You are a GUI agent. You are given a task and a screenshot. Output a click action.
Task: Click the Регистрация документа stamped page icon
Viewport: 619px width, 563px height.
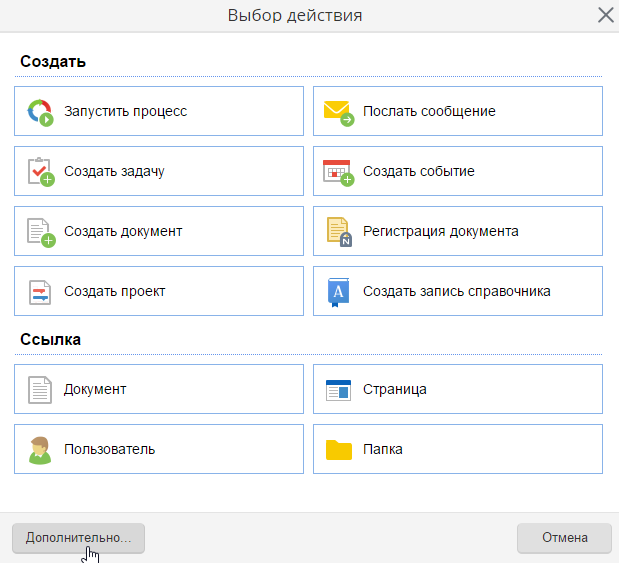338,232
